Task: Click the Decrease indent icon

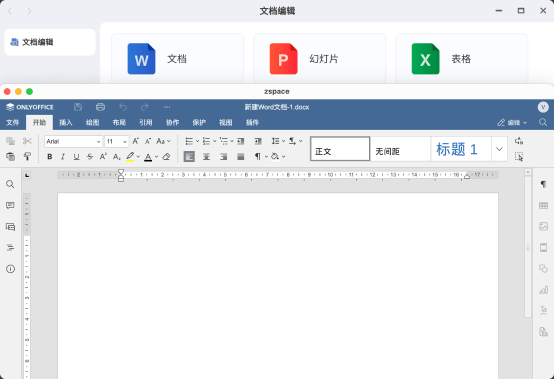Action: pyautogui.click(x=241, y=141)
